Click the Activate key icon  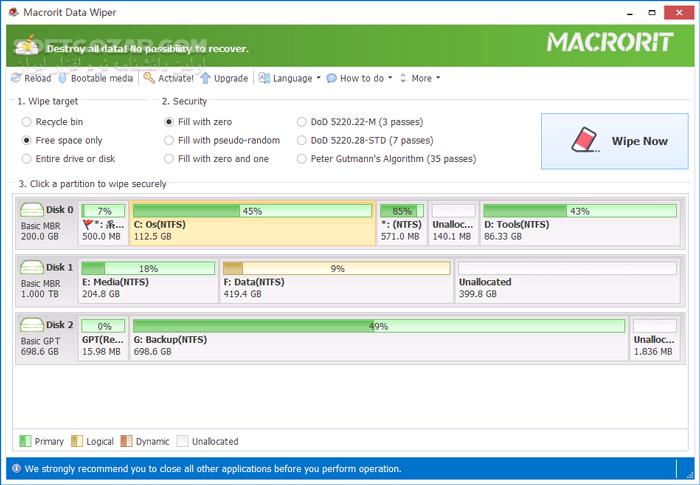149,78
